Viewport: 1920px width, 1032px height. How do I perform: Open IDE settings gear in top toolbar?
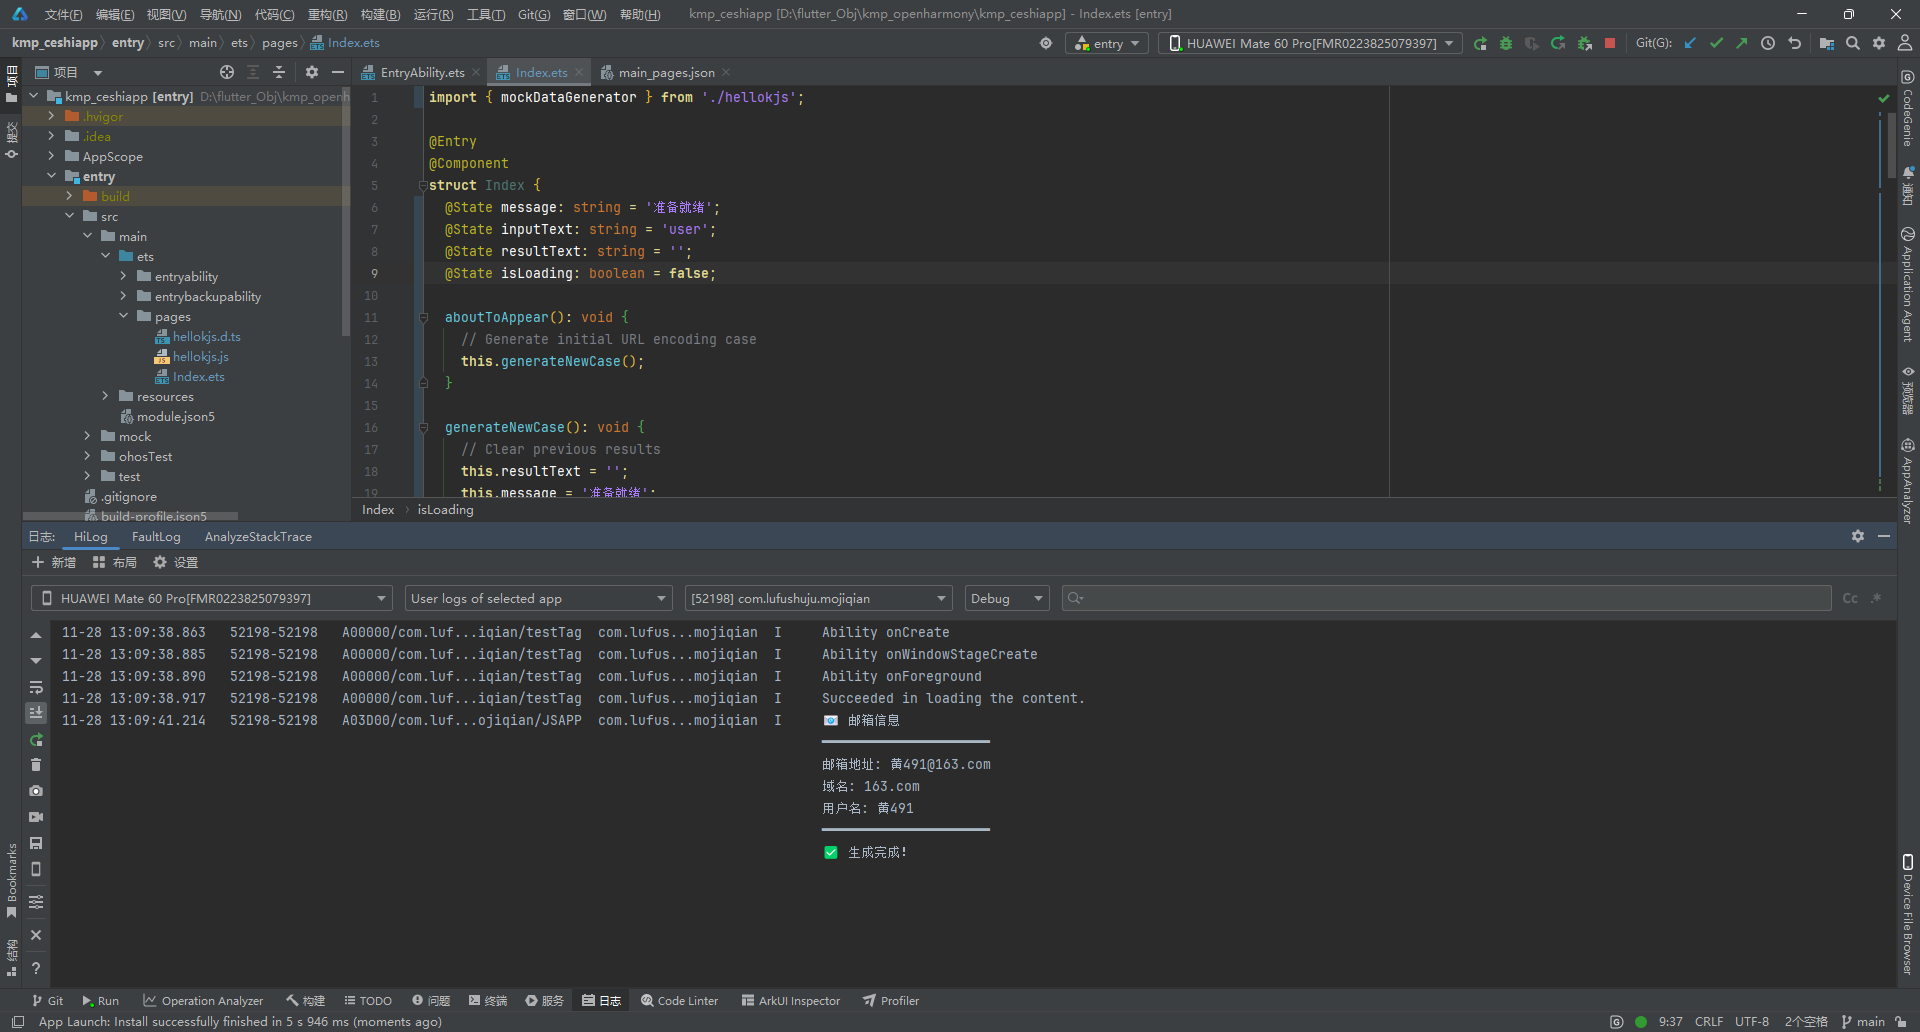tap(1879, 43)
